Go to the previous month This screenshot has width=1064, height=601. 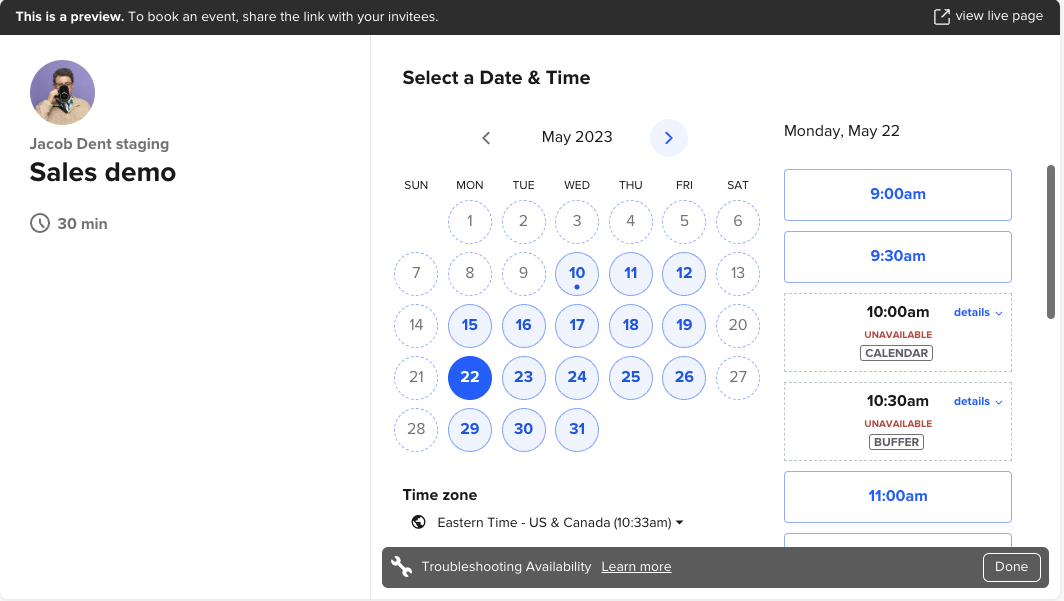[486, 138]
